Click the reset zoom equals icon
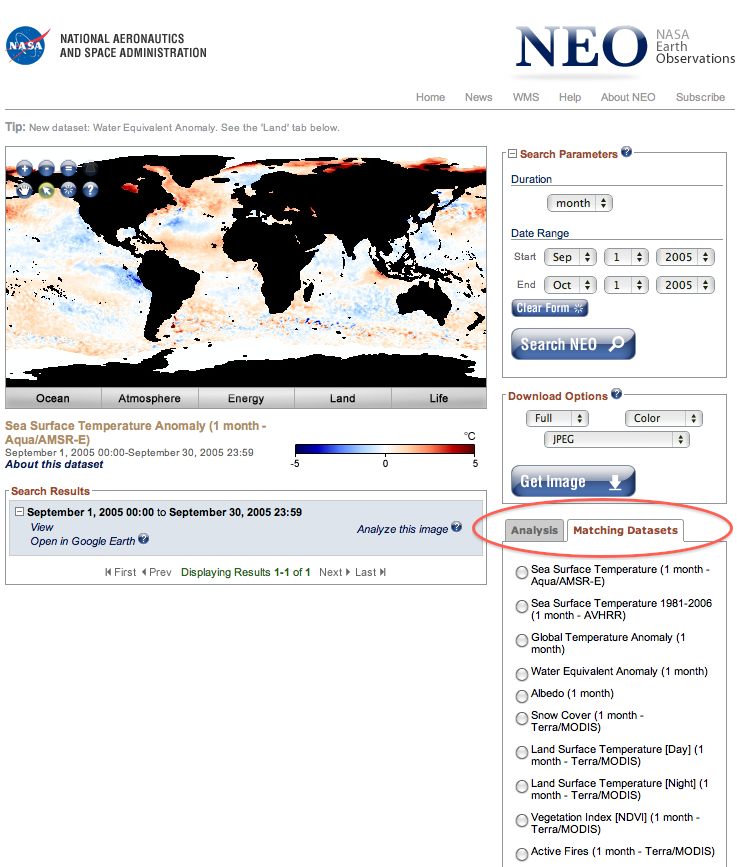Screen dimensions: 737x867 (68, 168)
